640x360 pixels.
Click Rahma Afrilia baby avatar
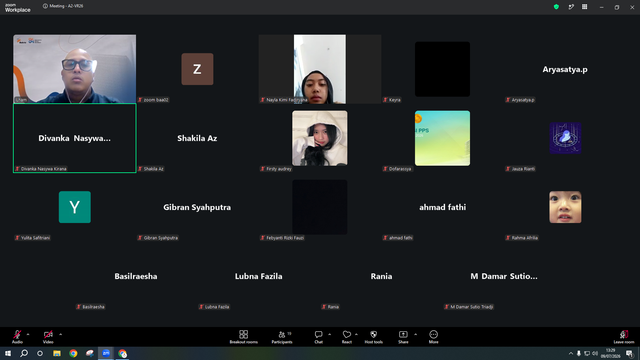click(x=565, y=207)
